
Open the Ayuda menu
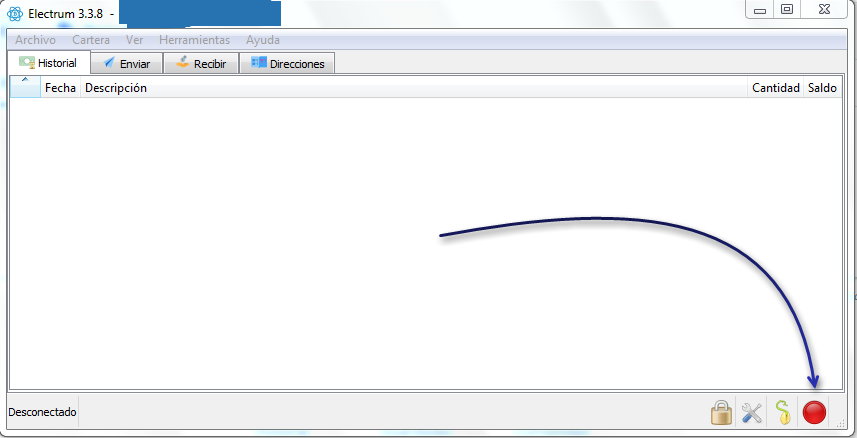[263, 40]
